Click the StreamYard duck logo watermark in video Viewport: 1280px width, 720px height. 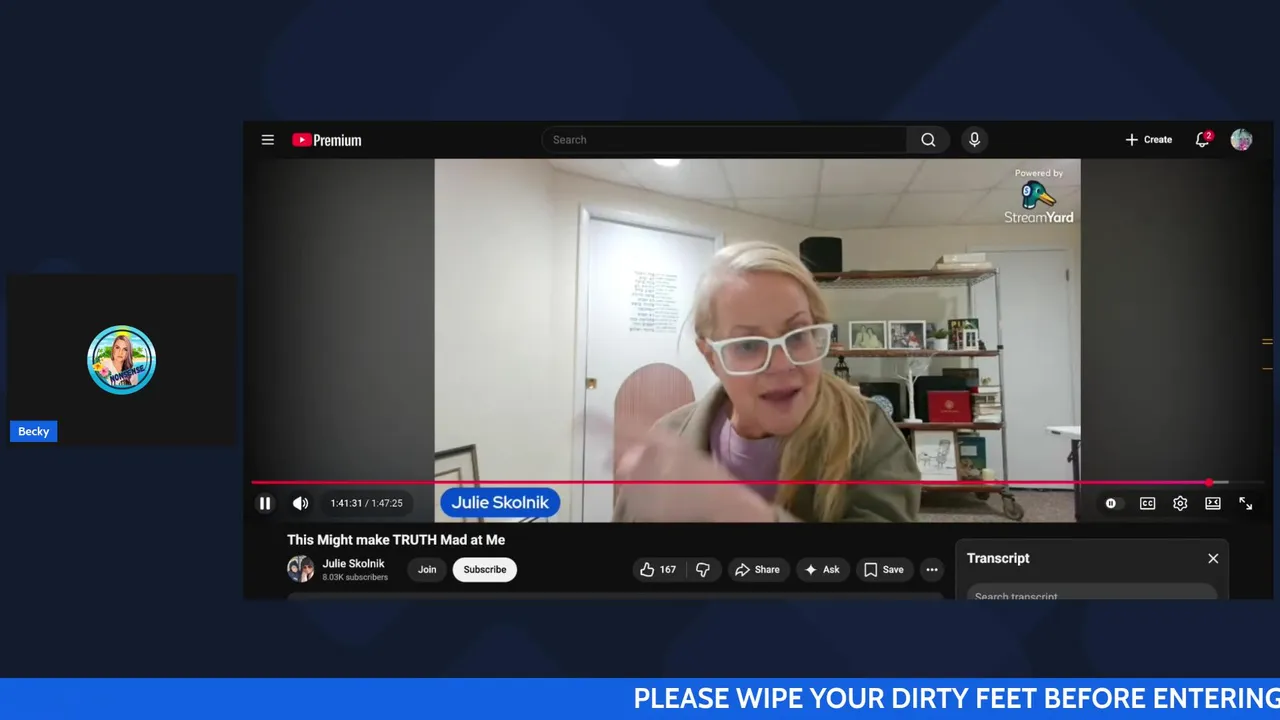1039,195
